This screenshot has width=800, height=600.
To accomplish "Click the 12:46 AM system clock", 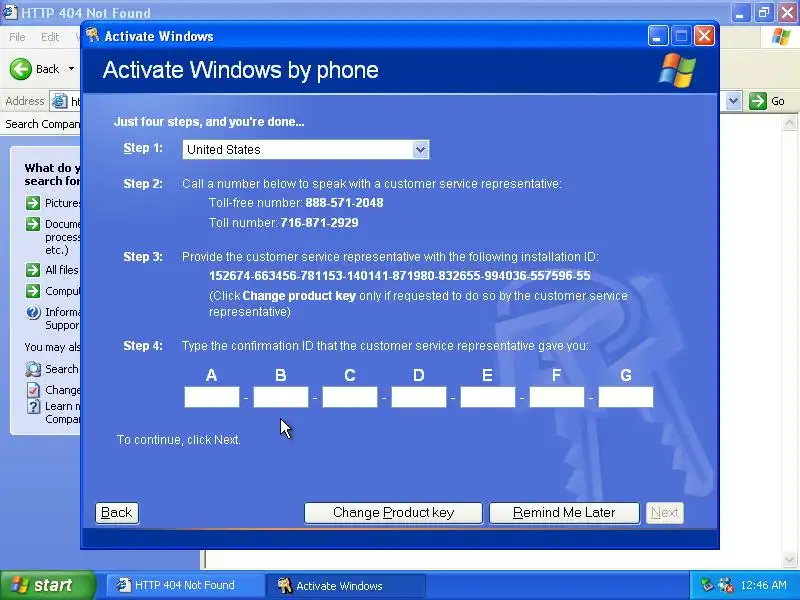I will 763,585.
